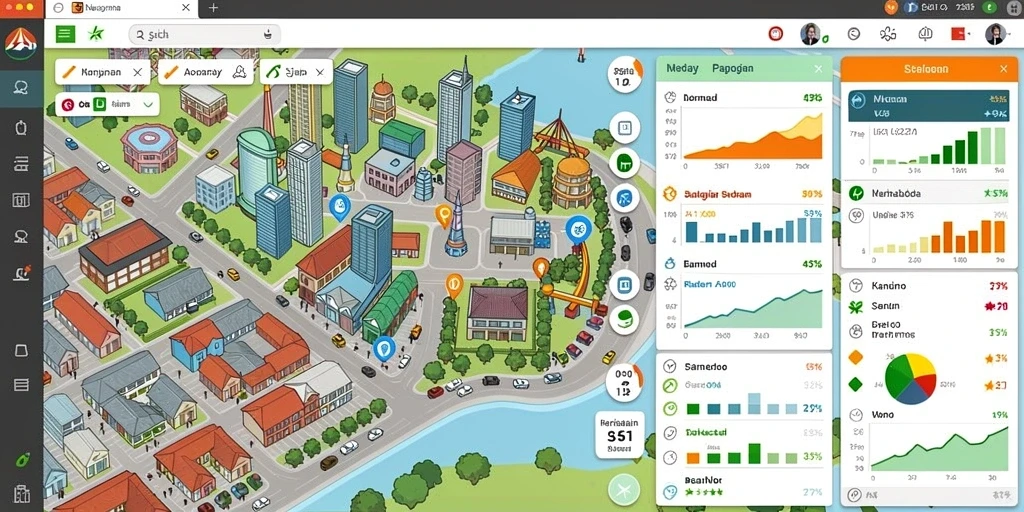Click the compass button at map bottom
This screenshot has height=512, width=1024.
622,489
